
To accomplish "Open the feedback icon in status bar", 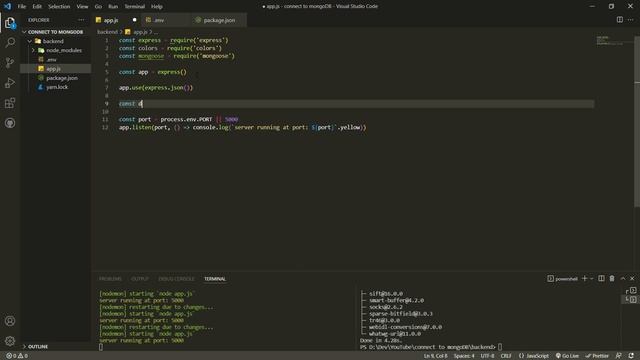I will pyautogui.click(x=619, y=356).
